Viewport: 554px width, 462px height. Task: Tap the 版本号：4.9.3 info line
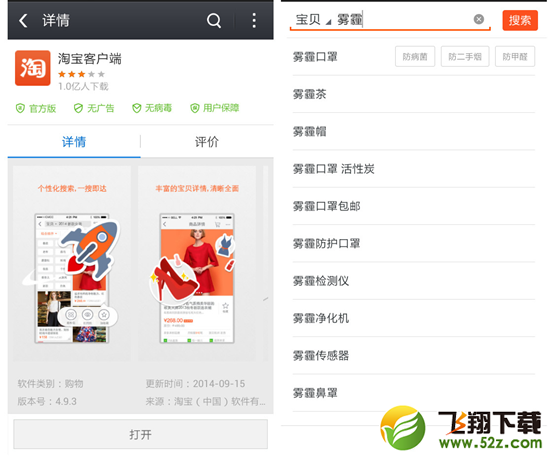47,401
